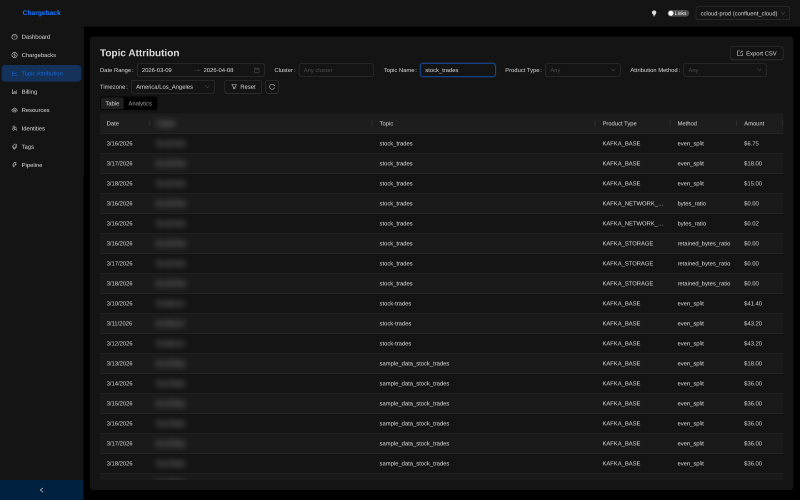Switch to the Analytics tab
The image size is (800, 500).
point(140,104)
